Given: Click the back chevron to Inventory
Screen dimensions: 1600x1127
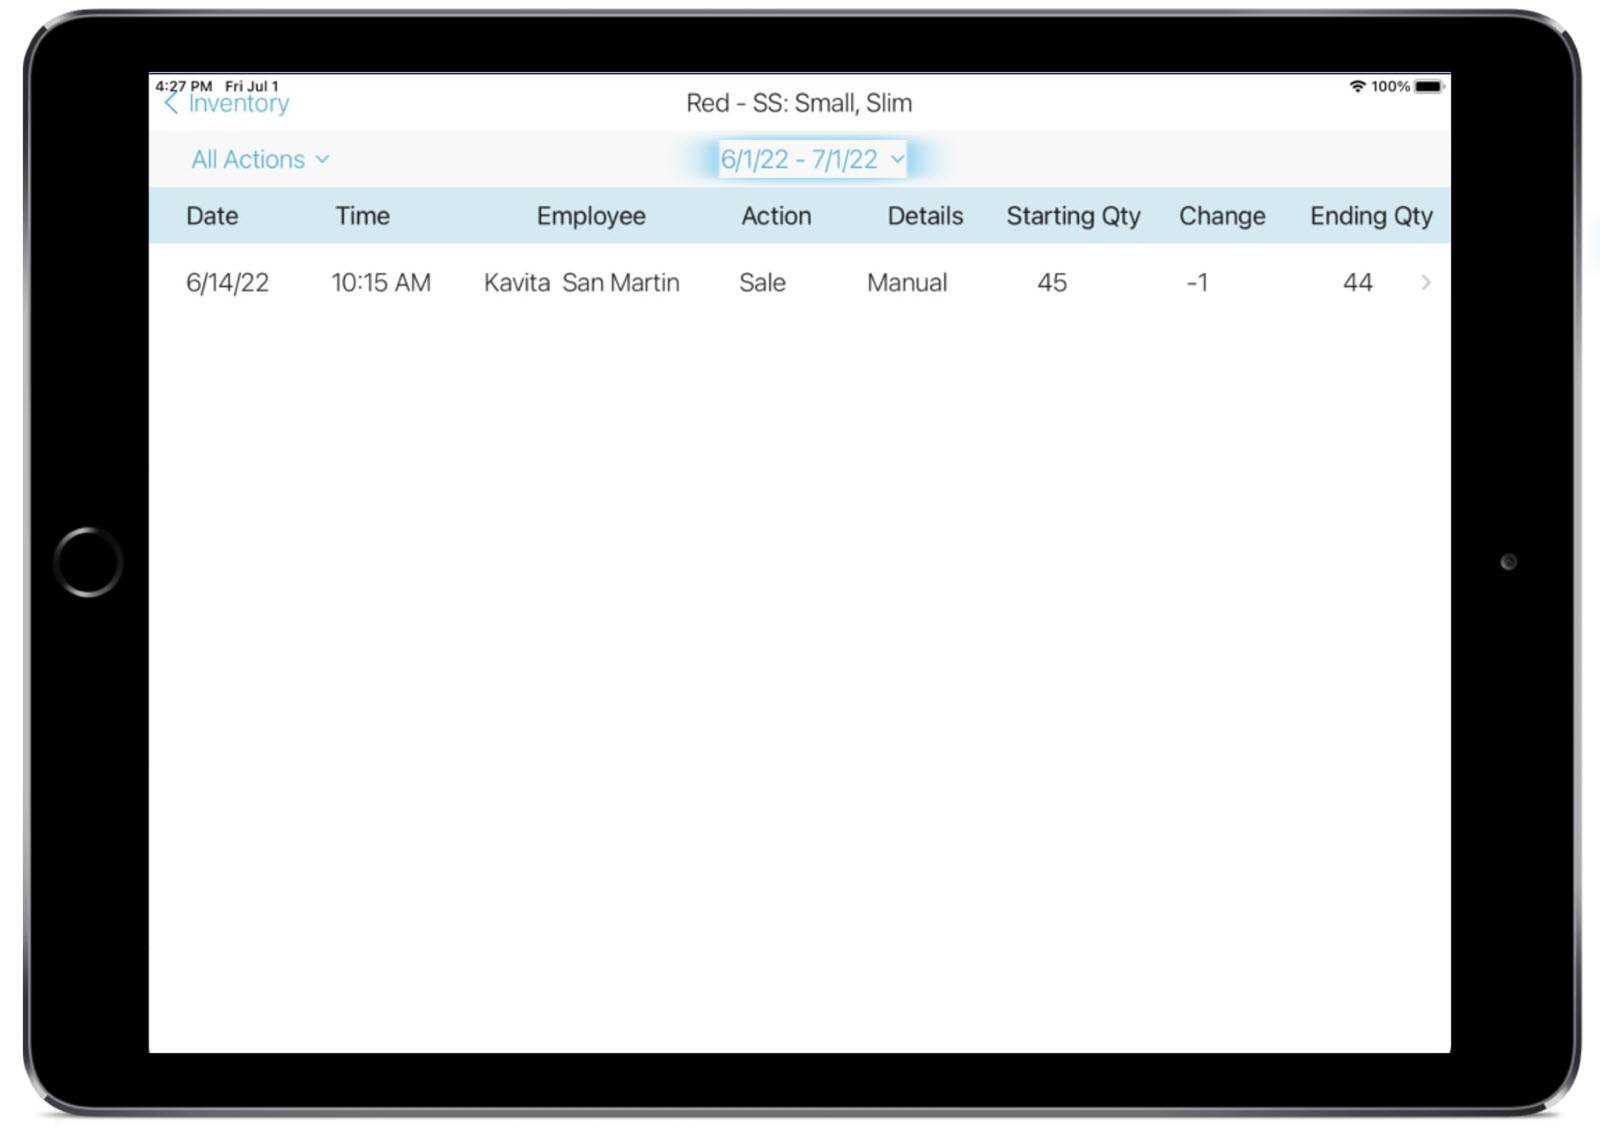Looking at the screenshot, I should tap(171, 102).
